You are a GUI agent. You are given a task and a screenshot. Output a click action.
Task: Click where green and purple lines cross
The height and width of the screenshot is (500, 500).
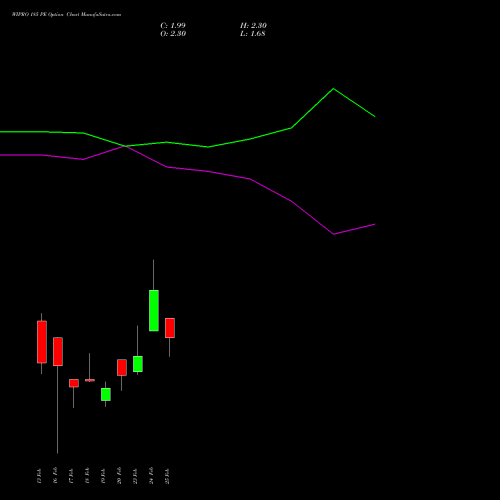(126, 146)
